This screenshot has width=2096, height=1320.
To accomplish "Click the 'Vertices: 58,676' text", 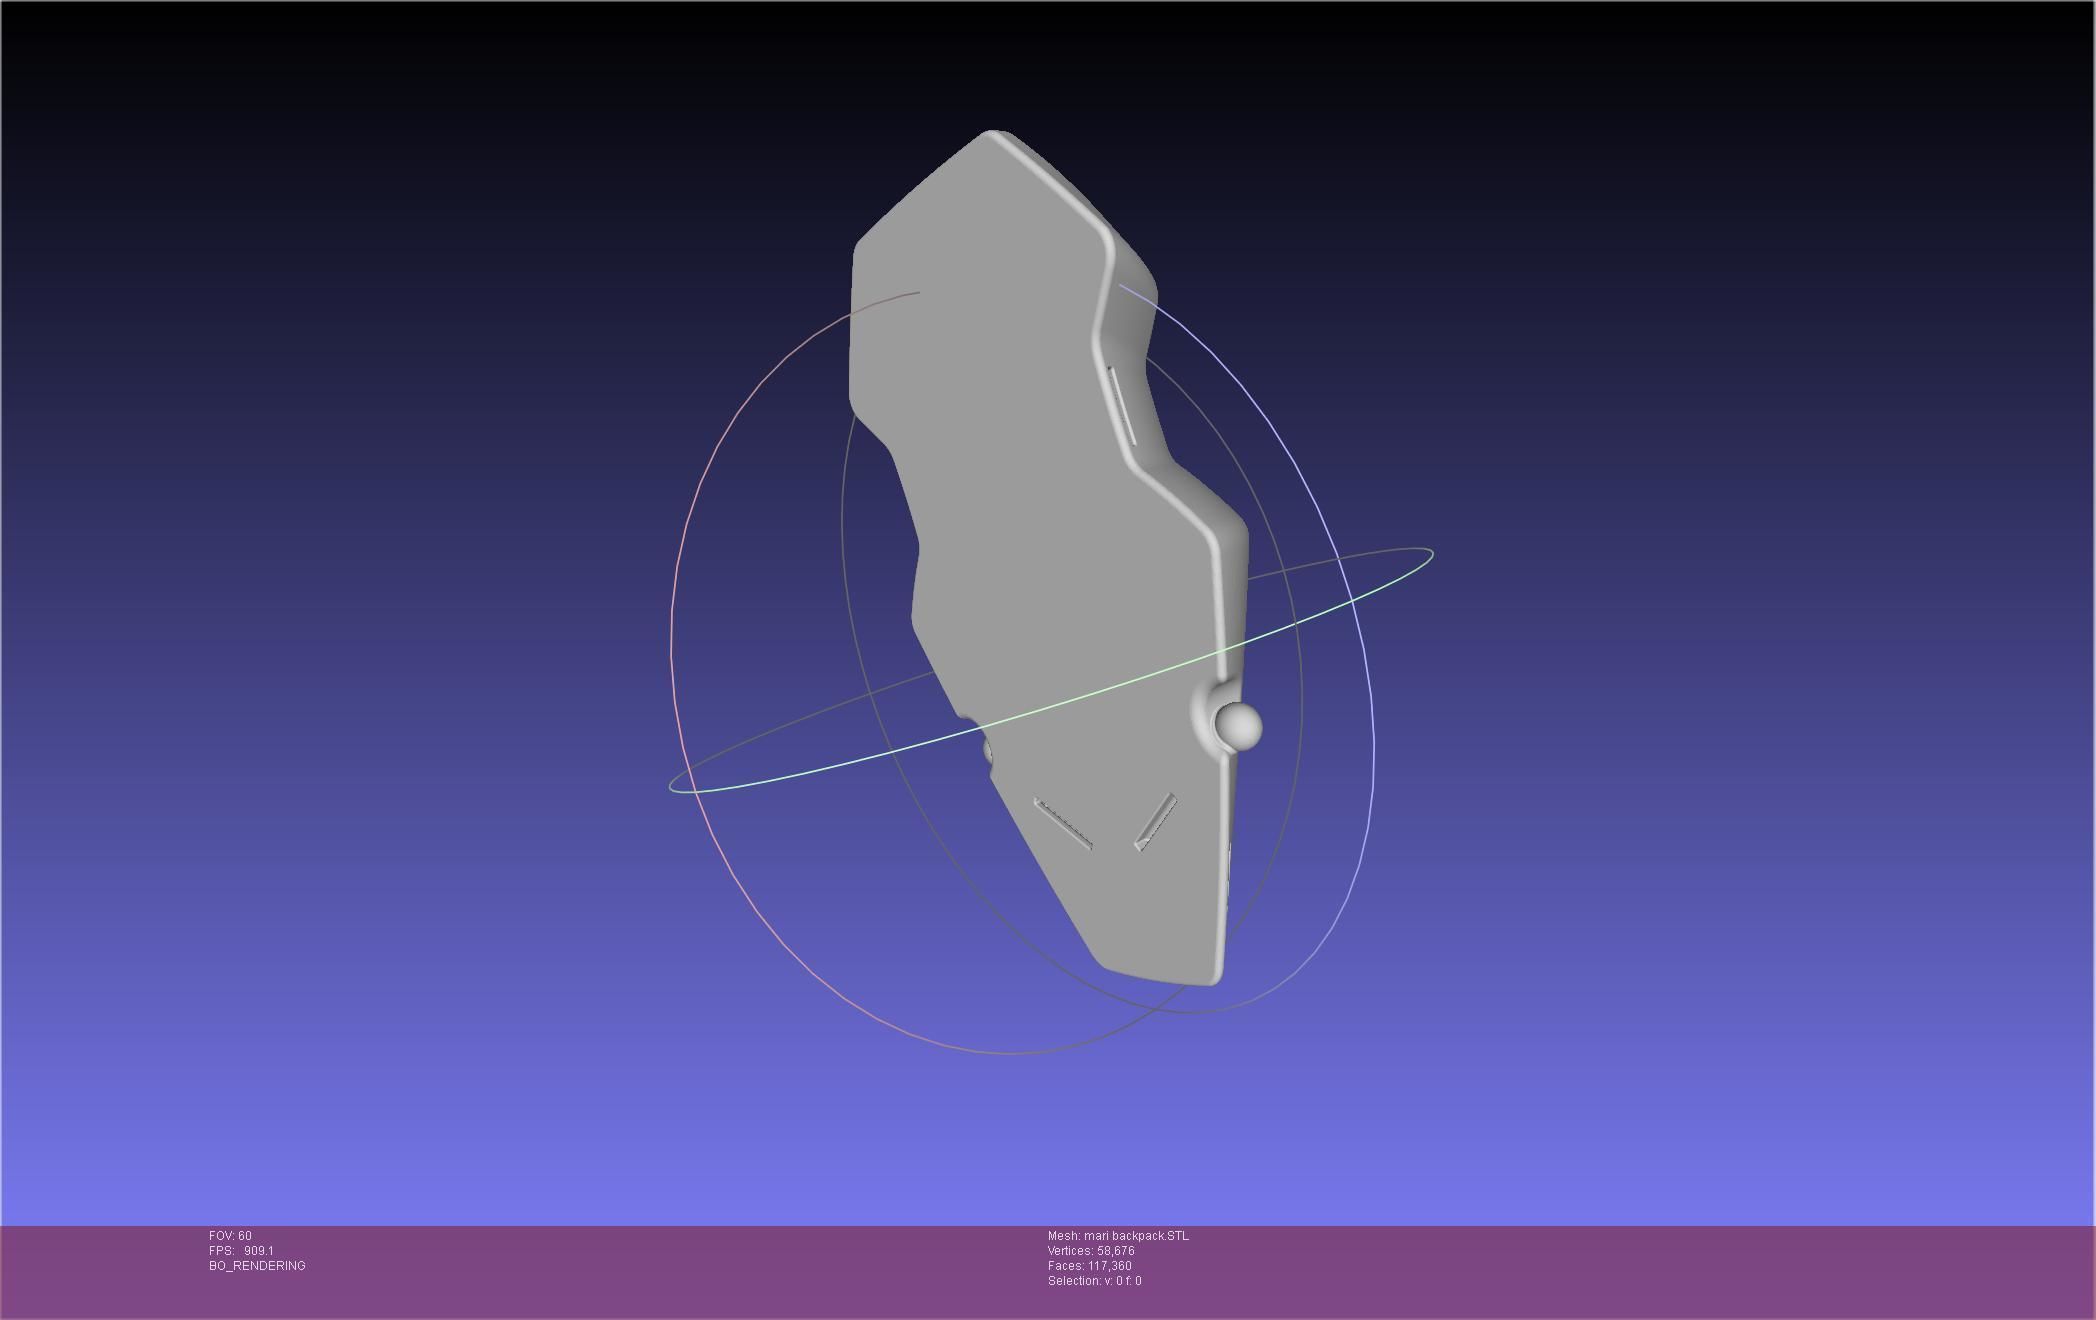I will [x=1091, y=1251].
